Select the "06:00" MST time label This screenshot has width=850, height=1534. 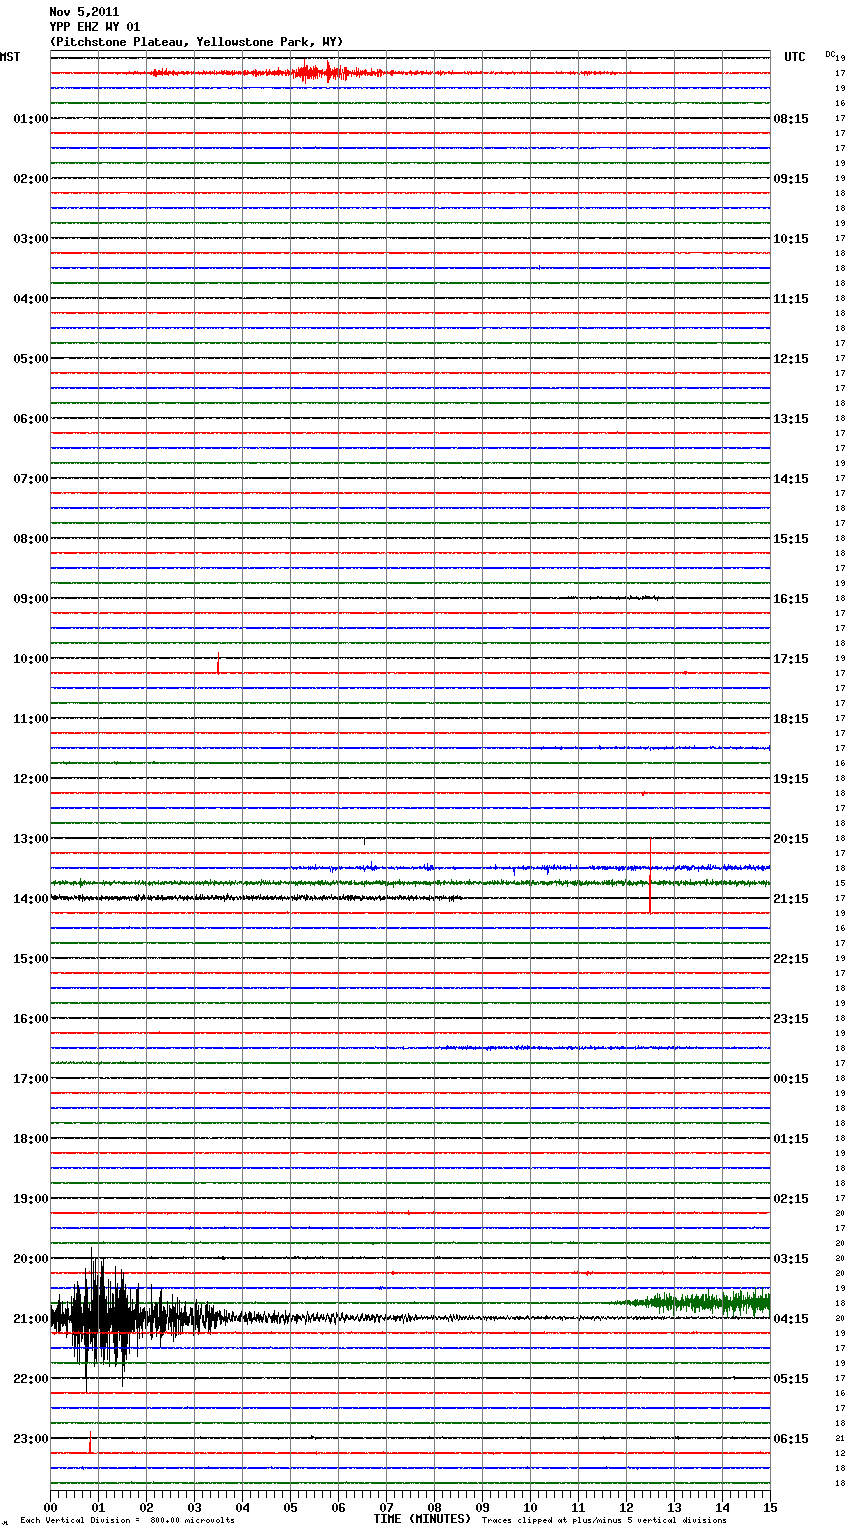[31, 419]
